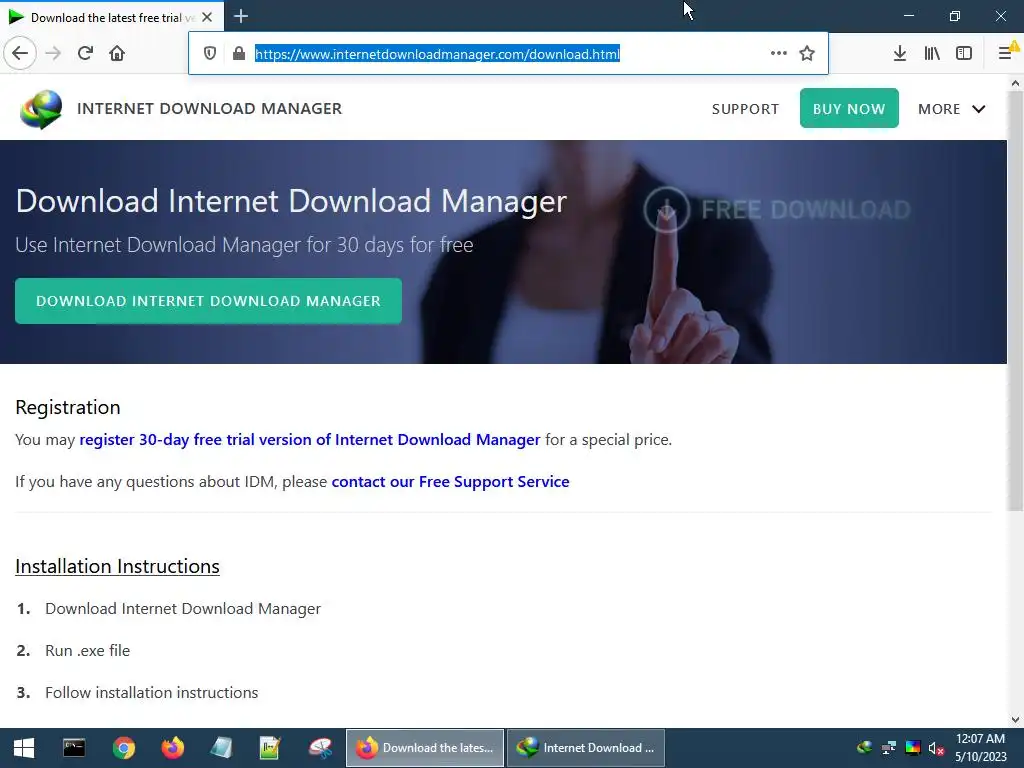Launch Google Chrome from taskbar
The image size is (1024, 768).
click(x=123, y=748)
